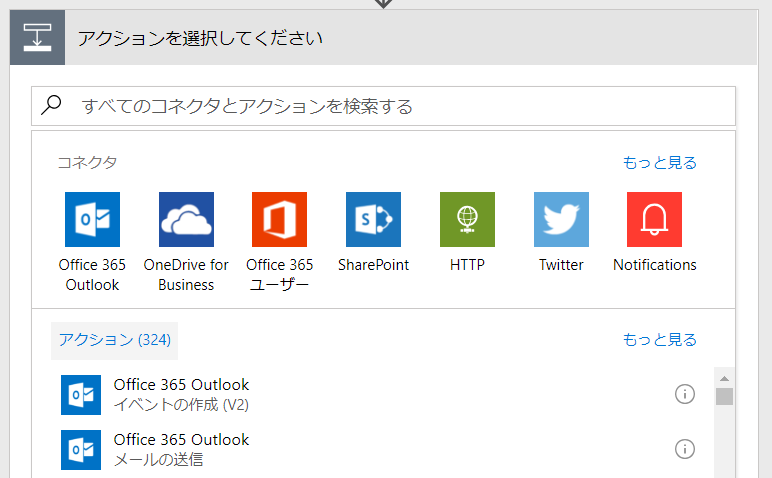Select the イベントの作成 (V2) action text
772x478 pixels.
[x=181, y=405]
